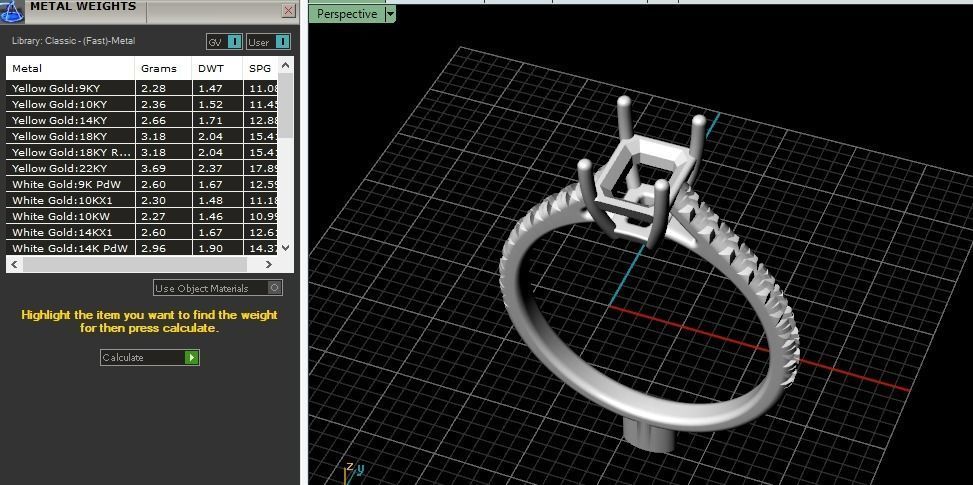Select the Perspective viewport tab
Viewport: 973px width, 485px height.
pos(346,14)
